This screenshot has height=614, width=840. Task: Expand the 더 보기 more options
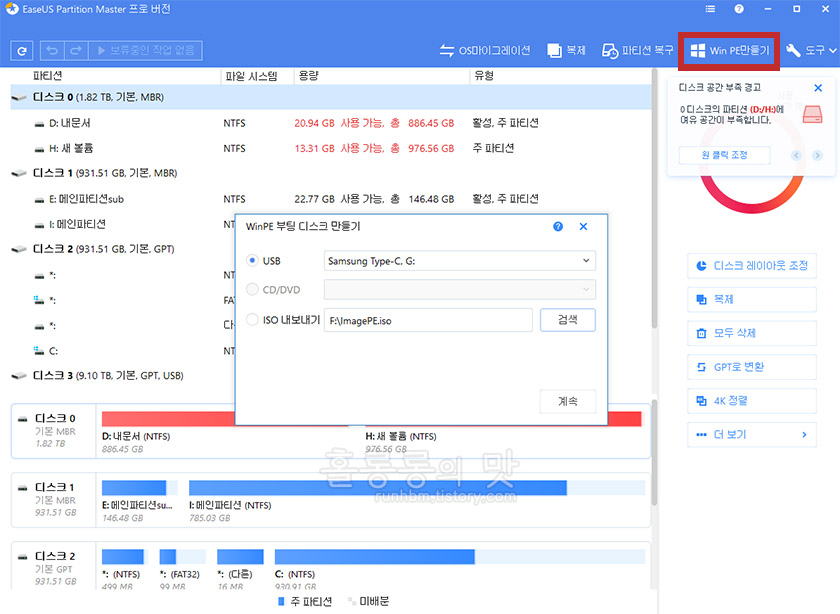point(752,435)
